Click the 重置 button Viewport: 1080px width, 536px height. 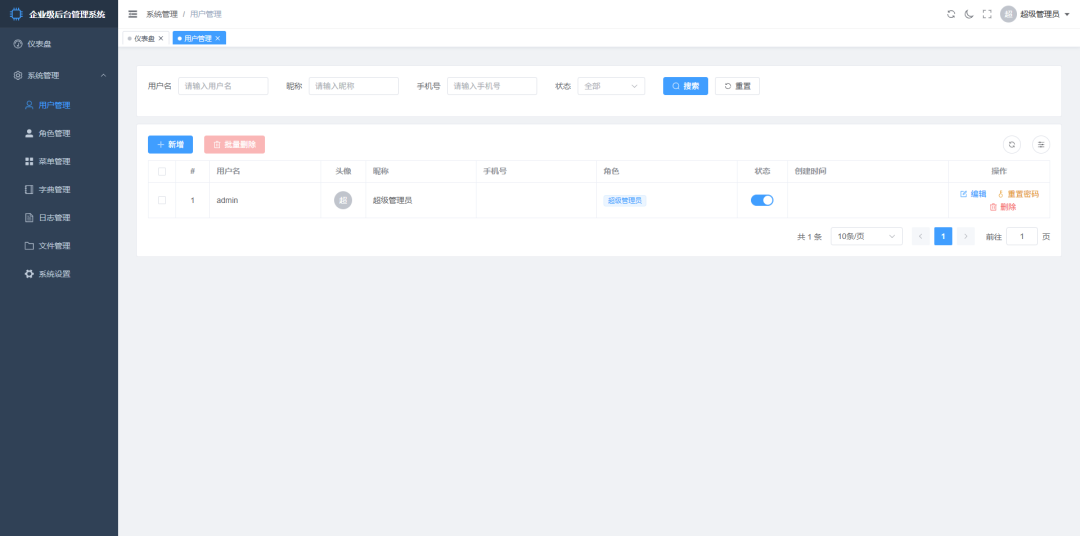[x=738, y=86]
